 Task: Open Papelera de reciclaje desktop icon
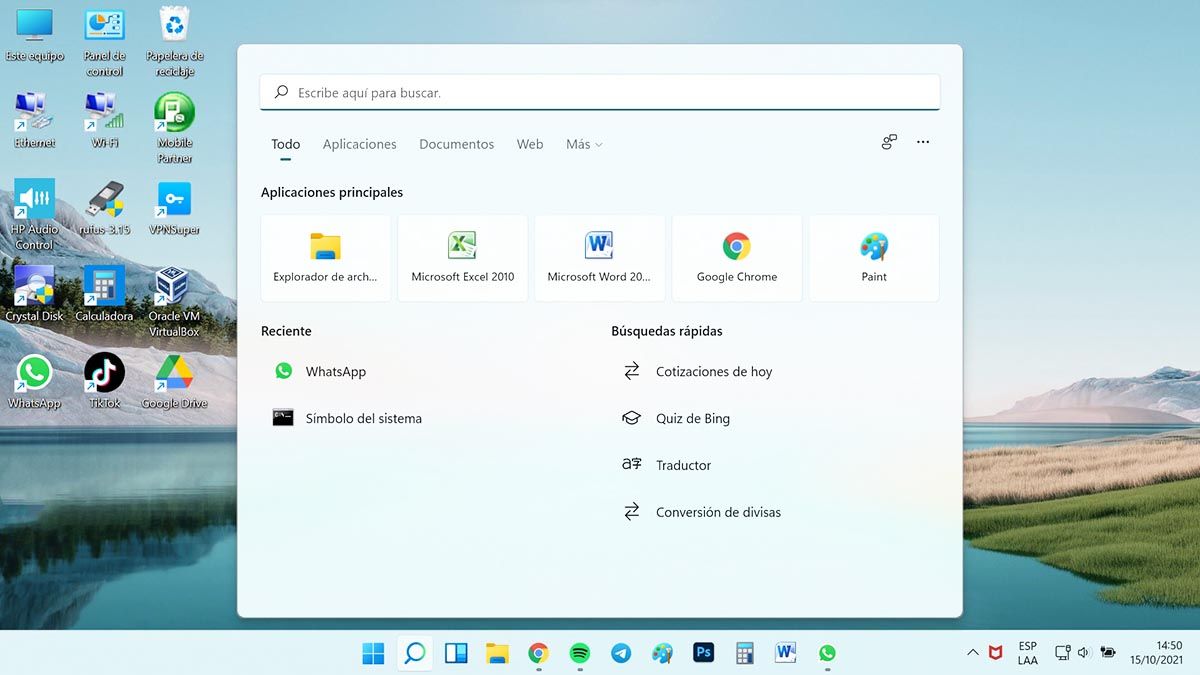point(174,42)
